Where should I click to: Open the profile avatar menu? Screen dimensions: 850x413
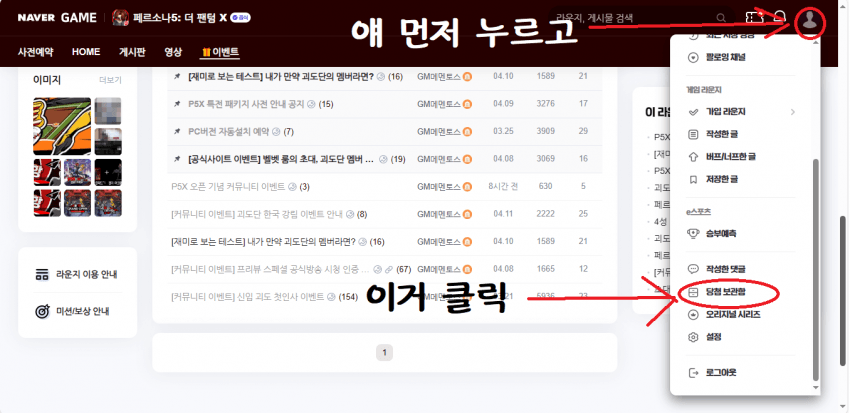810,20
